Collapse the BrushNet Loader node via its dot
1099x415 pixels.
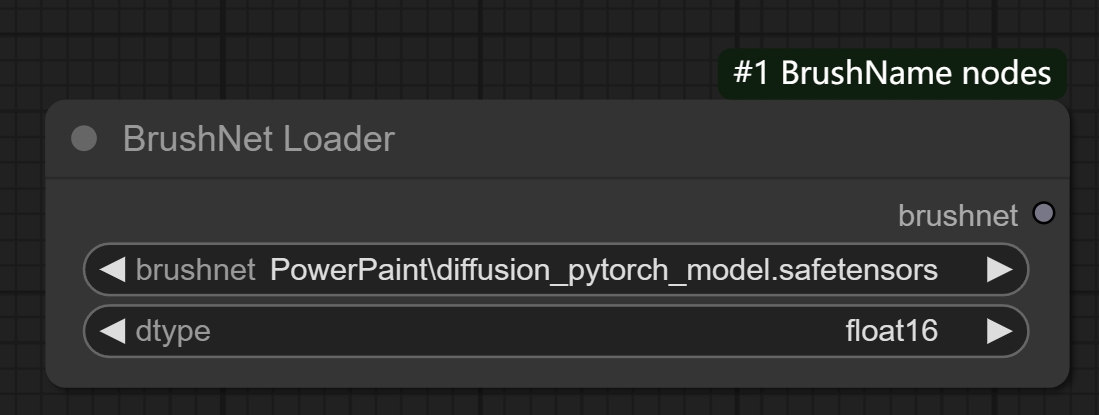pyautogui.click(x=85, y=139)
